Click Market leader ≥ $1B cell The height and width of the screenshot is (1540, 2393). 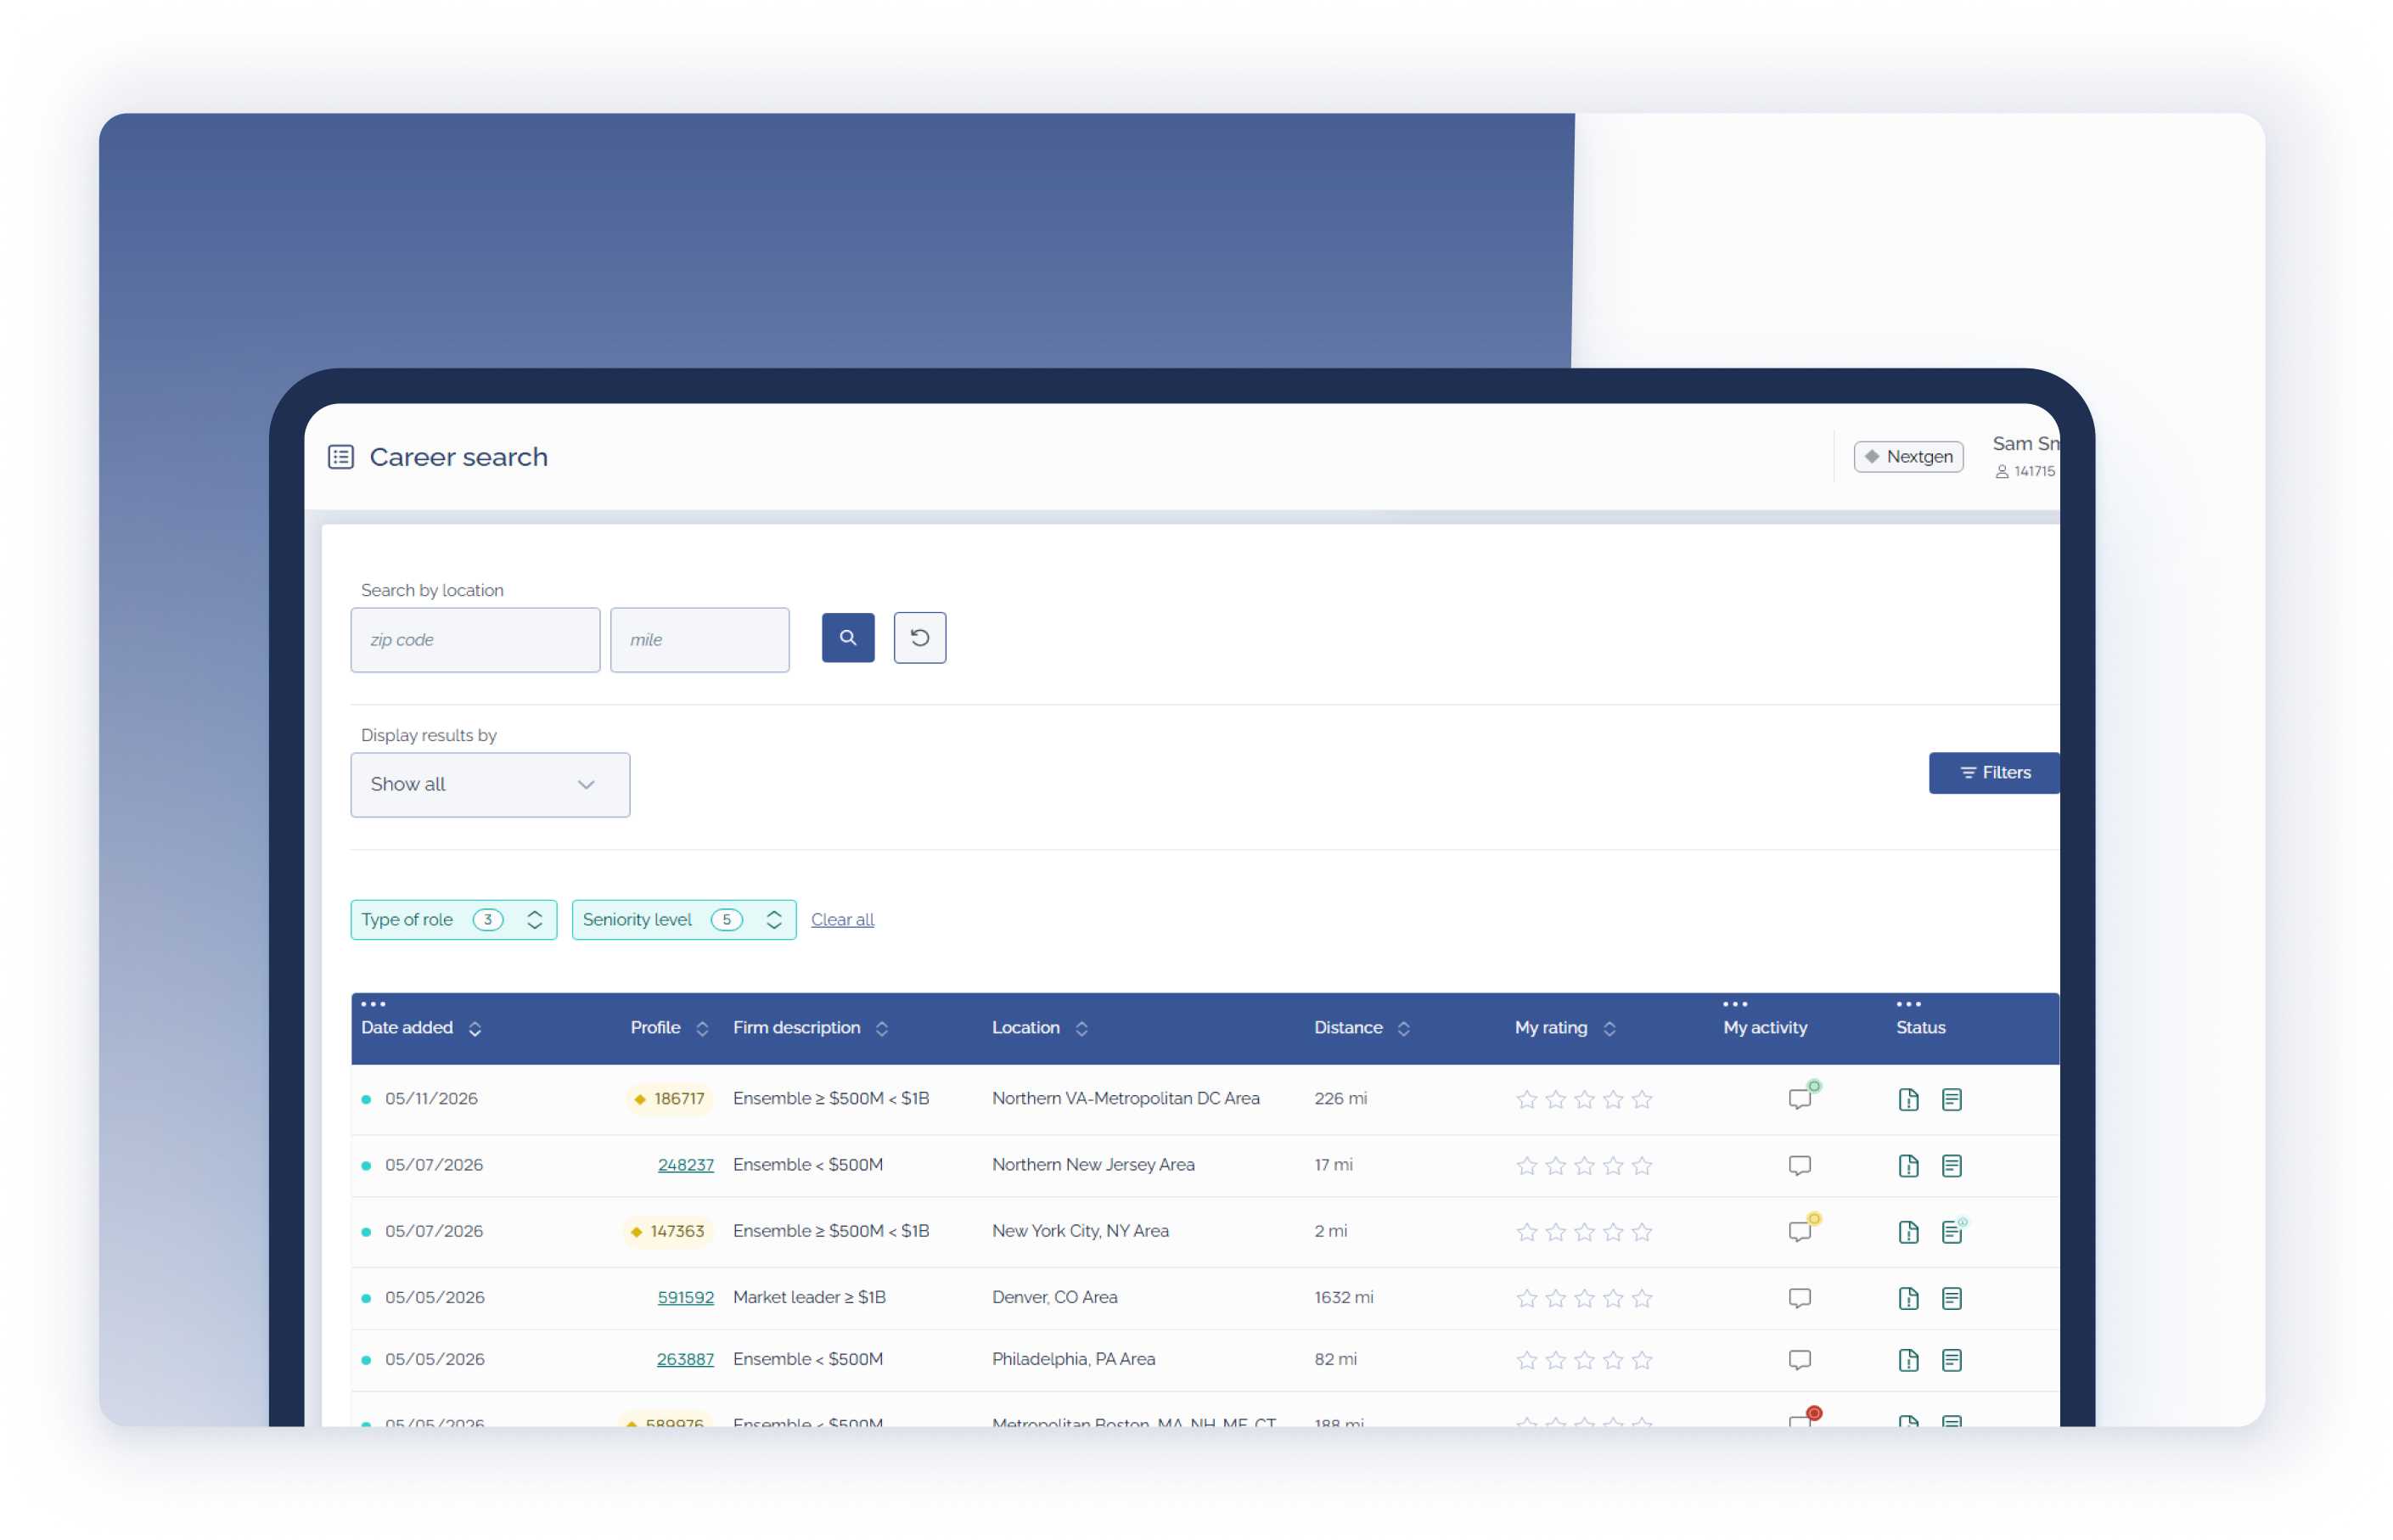click(809, 1297)
